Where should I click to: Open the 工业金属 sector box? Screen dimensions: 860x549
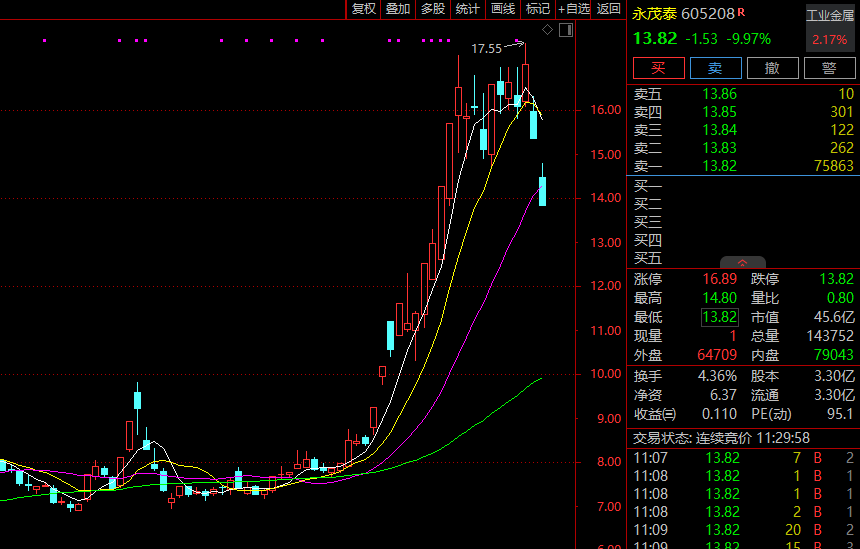point(830,28)
